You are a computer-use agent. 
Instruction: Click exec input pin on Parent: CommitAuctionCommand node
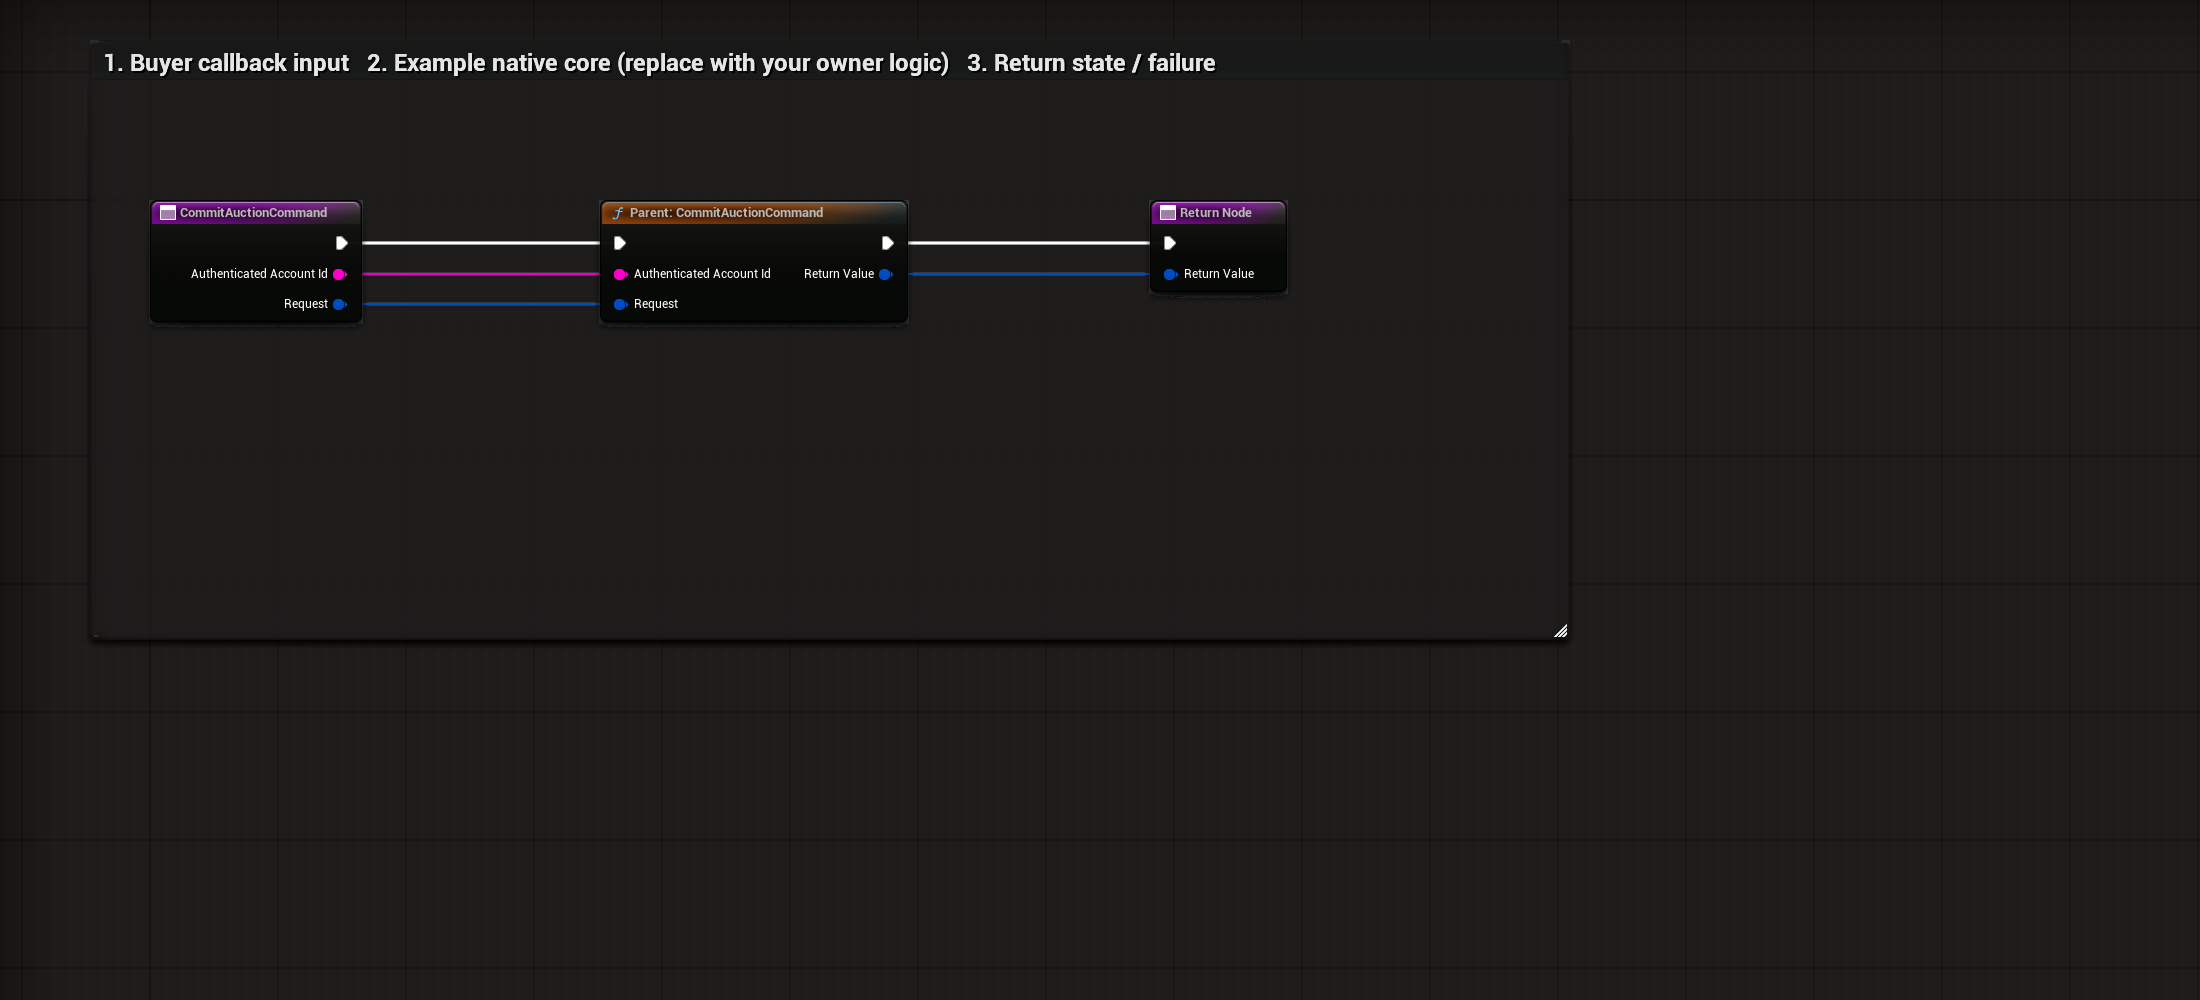[619, 243]
